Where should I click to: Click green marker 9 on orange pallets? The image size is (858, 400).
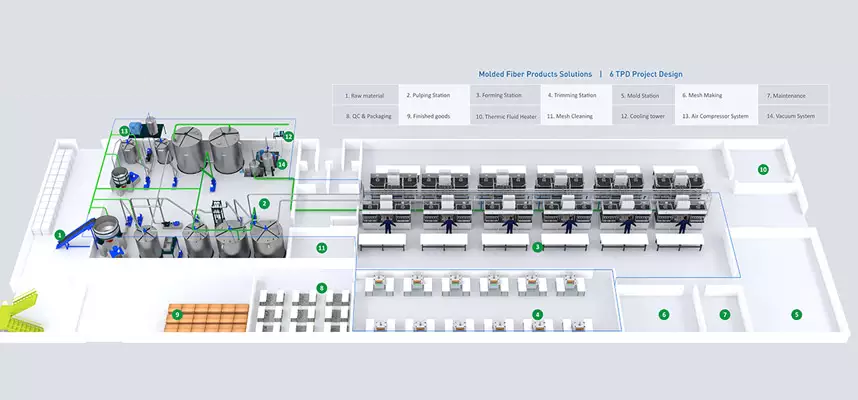pos(177,315)
